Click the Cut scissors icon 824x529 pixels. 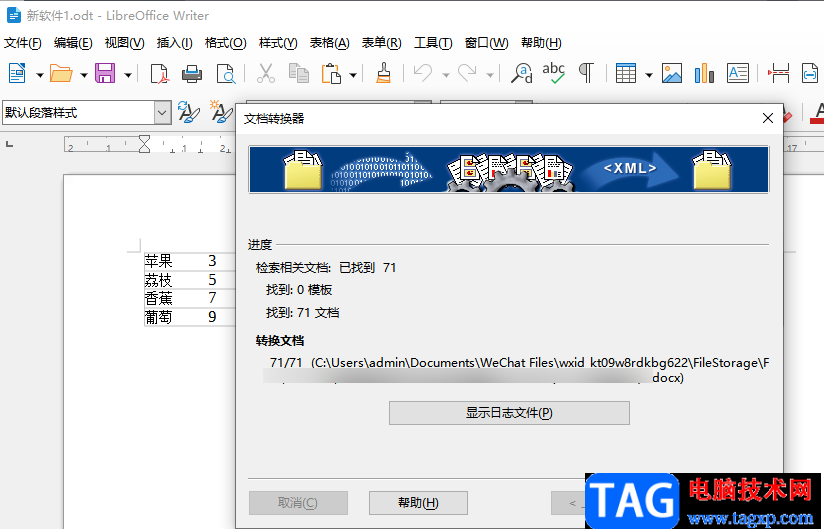266,74
